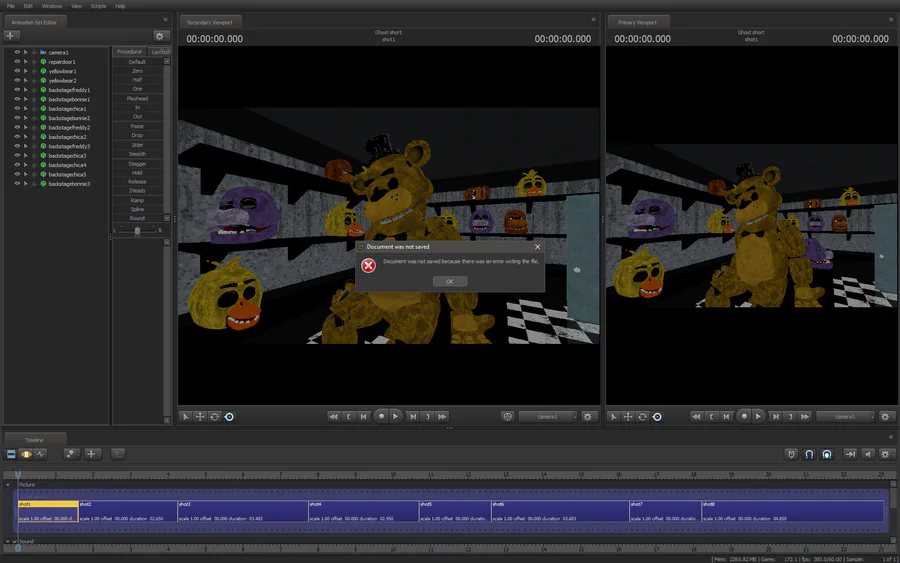Image resolution: width=900 pixels, height=563 pixels.
Task: Switch to the Clip Editor mode icon
Action: [11, 454]
